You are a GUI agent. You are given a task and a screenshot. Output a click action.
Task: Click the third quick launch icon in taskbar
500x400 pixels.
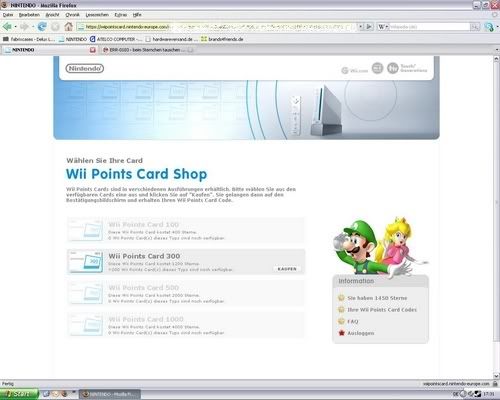pos(65,394)
